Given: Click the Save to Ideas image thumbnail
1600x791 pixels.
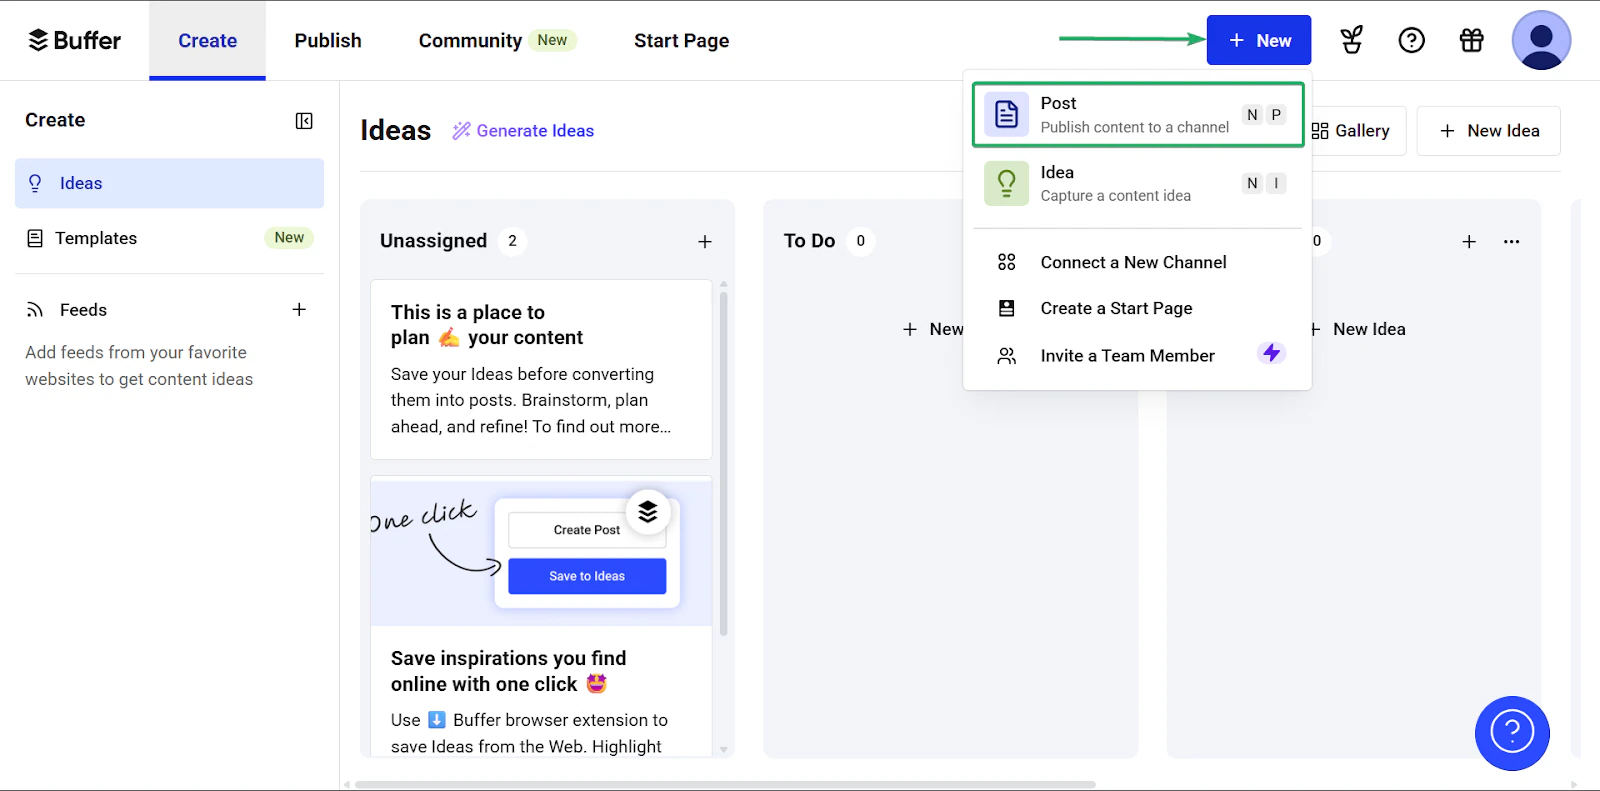Looking at the screenshot, I should click(x=541, y=553).
